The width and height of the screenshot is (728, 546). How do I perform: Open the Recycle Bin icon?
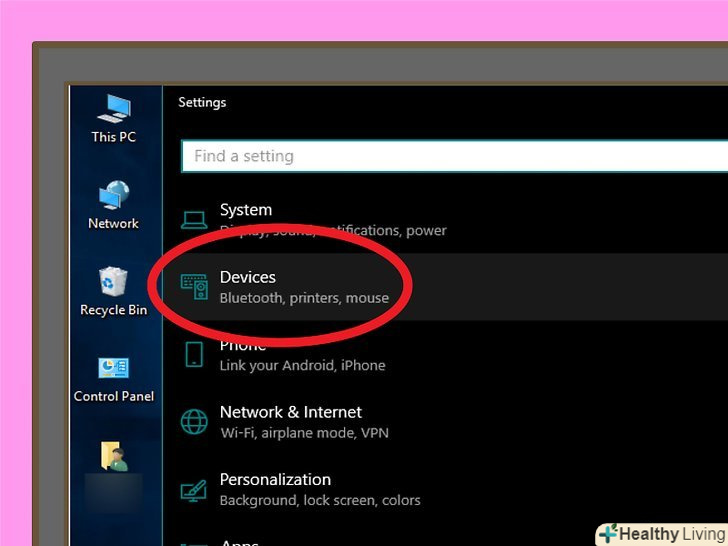(x=113, y=283)
